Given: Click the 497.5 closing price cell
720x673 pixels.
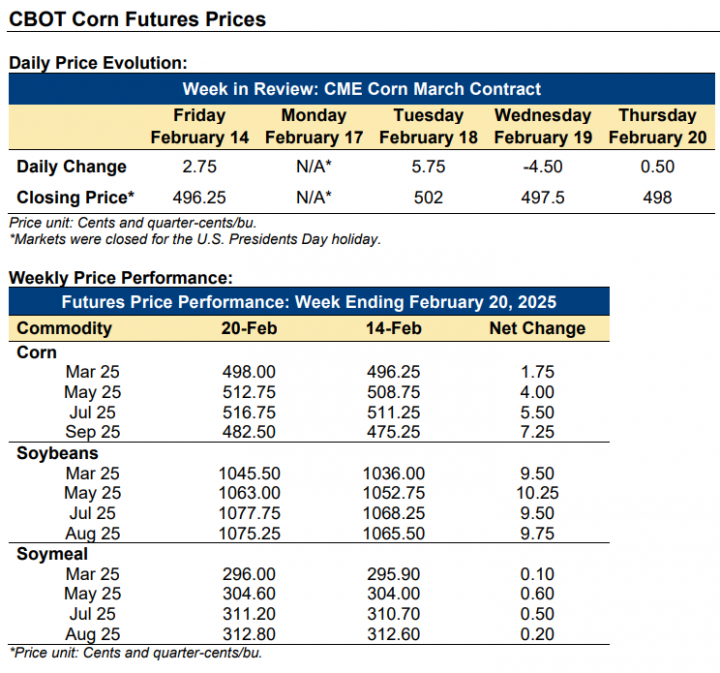Looking at the screenshot, I should point(543,197).
